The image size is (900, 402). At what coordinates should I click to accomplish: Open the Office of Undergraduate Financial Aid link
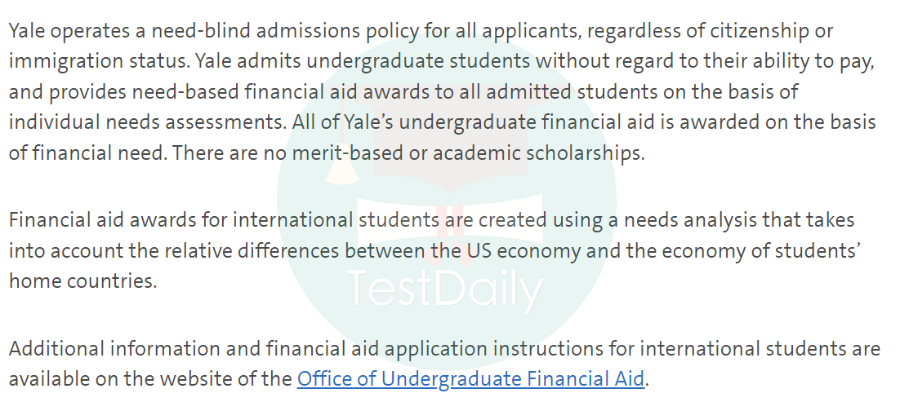(471, 380)
